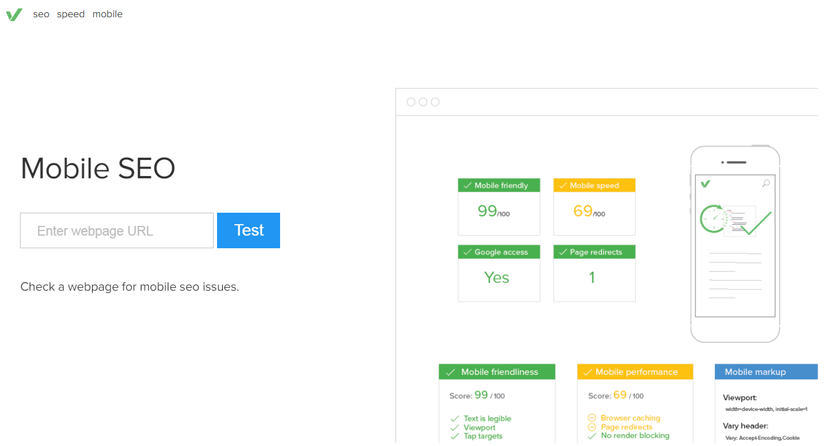Open the seo navigation link
Viewport: 840px width, 446px height.
(x=41, y=14)
